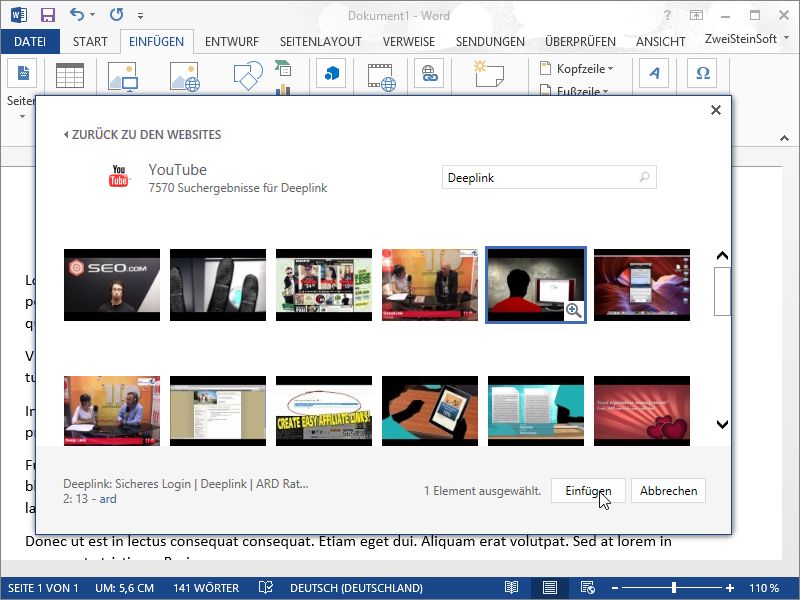Close the YouTube video dialog
Screen dimensions: 800x600
[716, 110]
